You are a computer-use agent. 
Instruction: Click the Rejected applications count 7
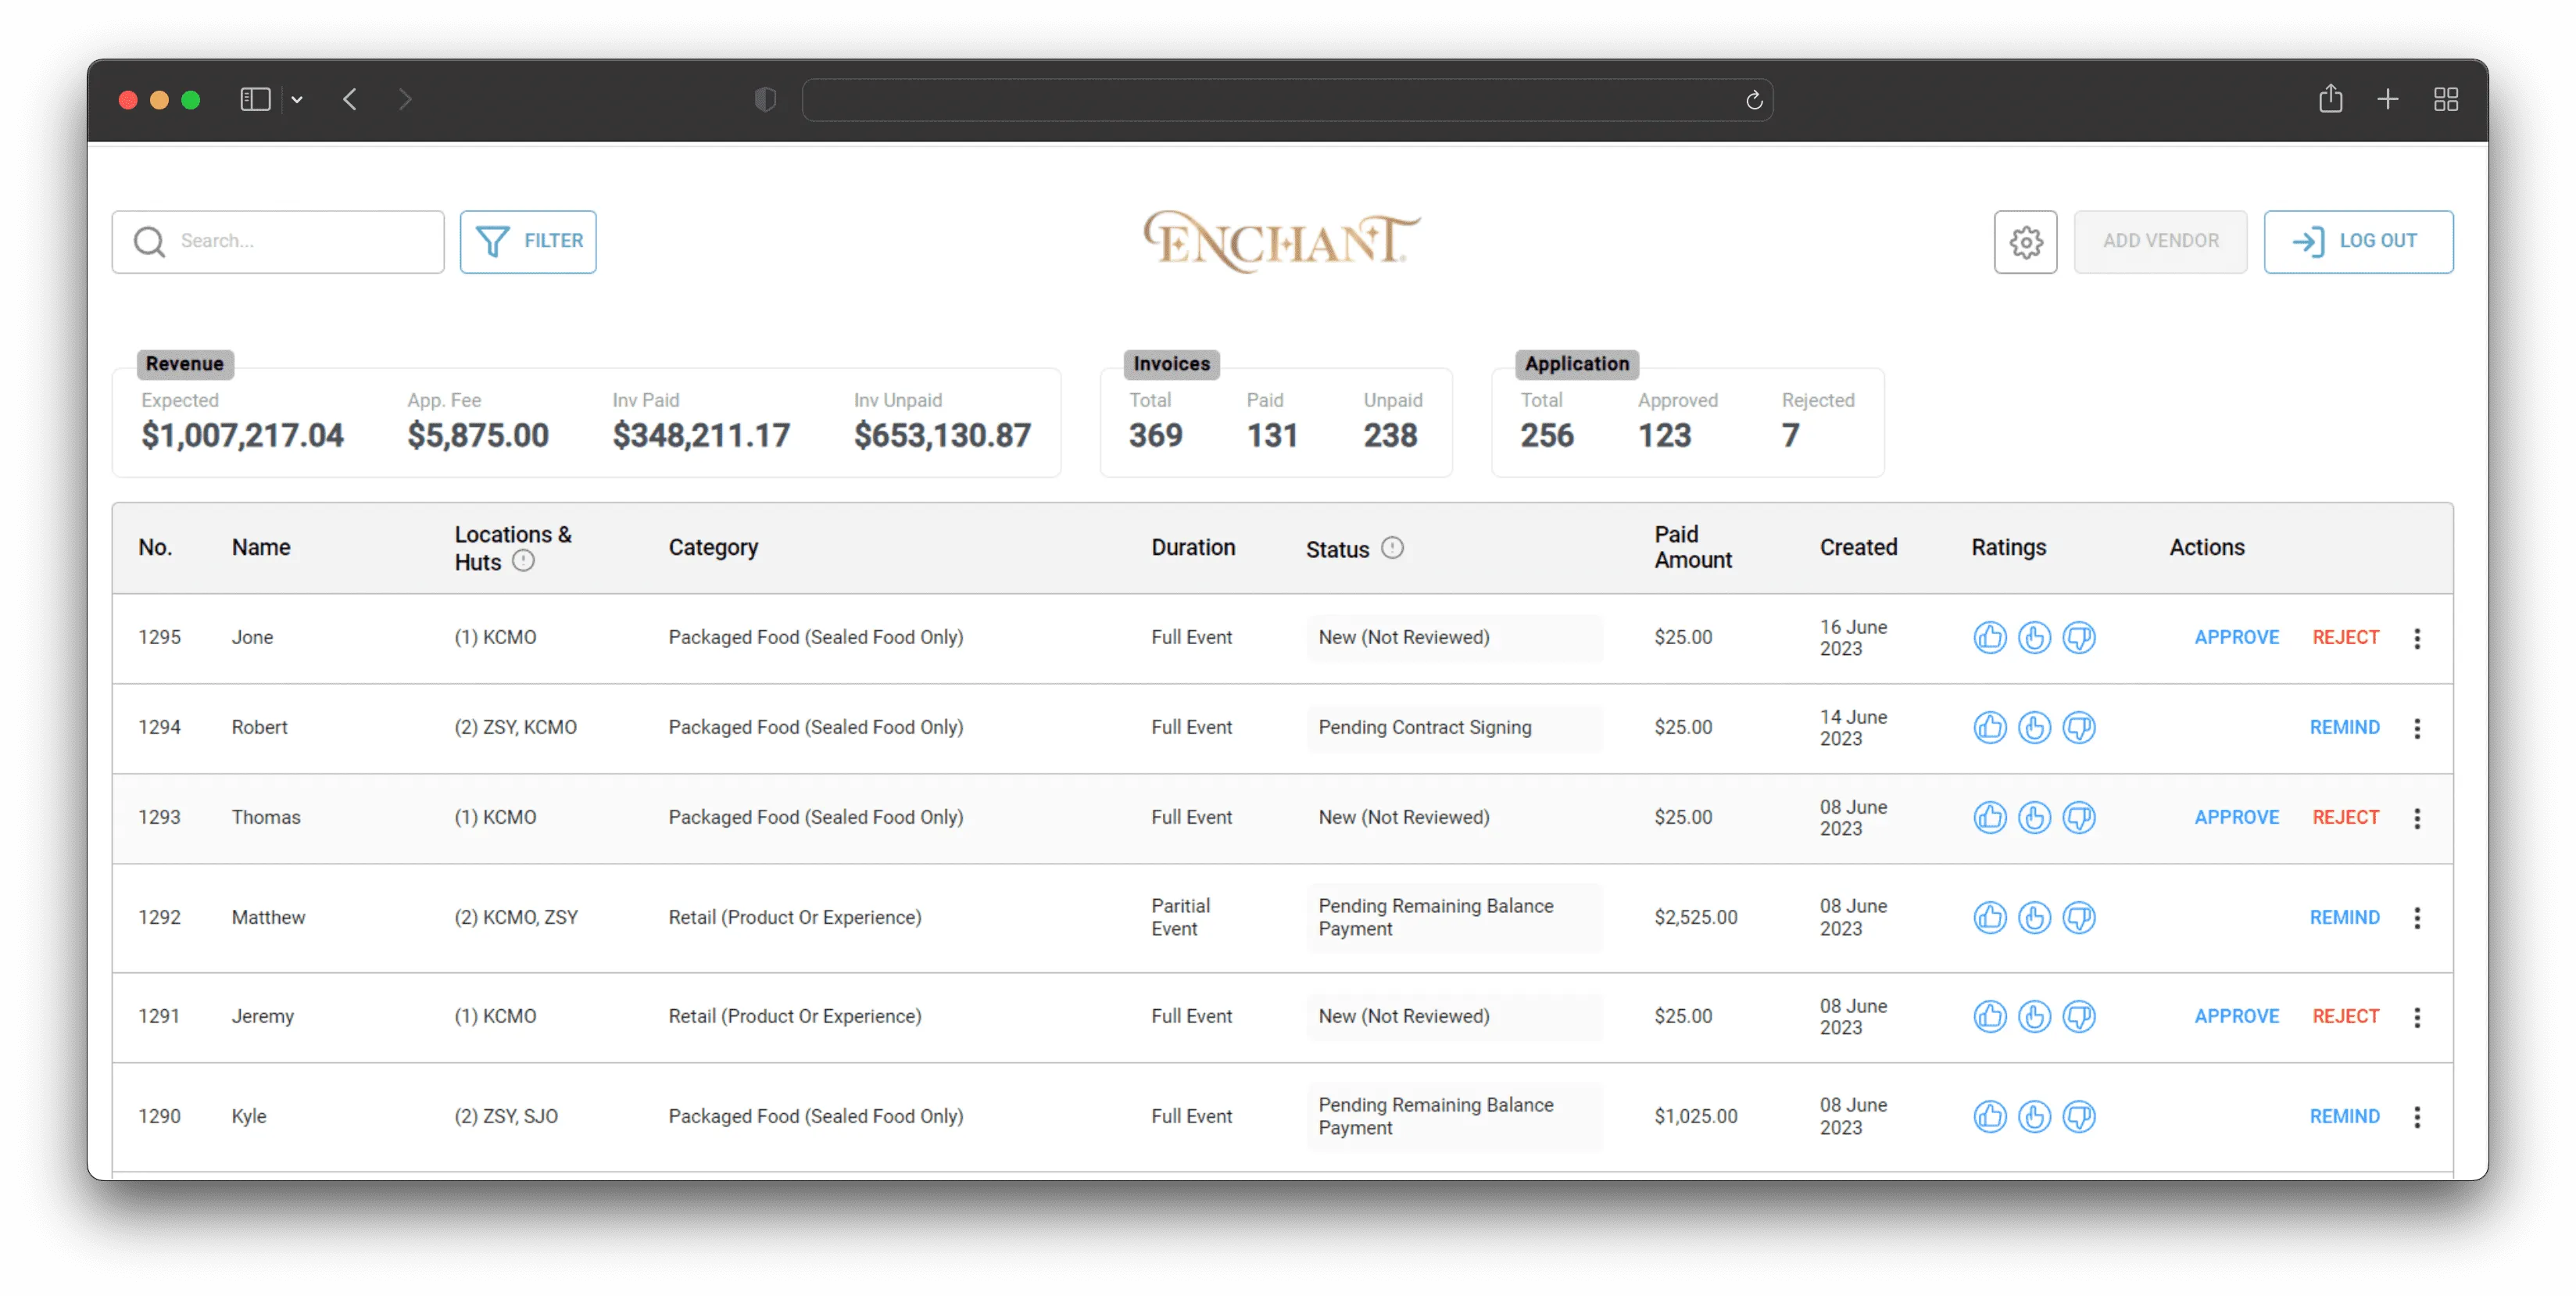1790,435
